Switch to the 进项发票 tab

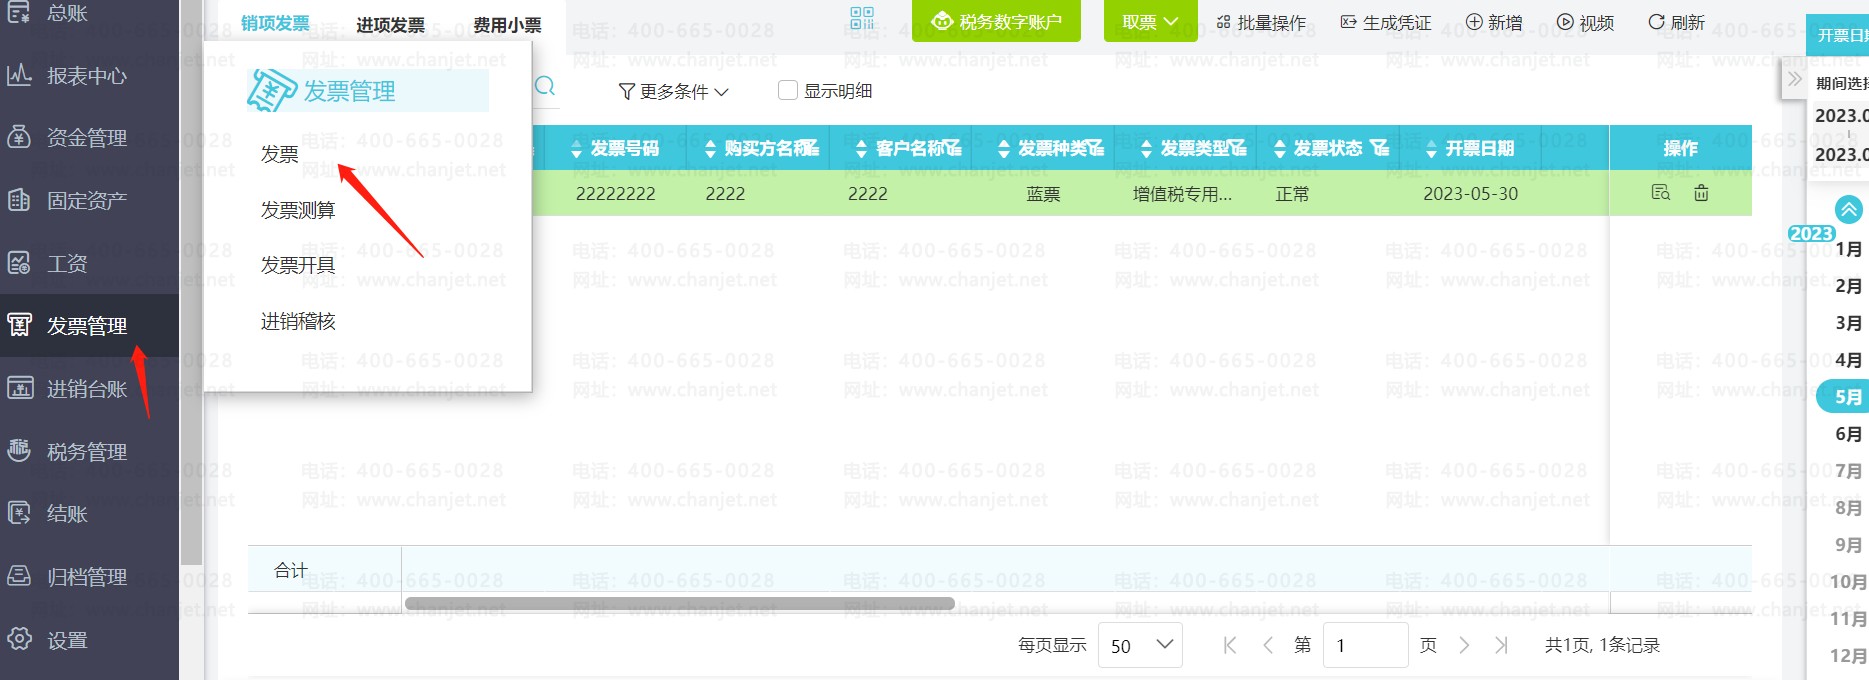coord(391,24)
